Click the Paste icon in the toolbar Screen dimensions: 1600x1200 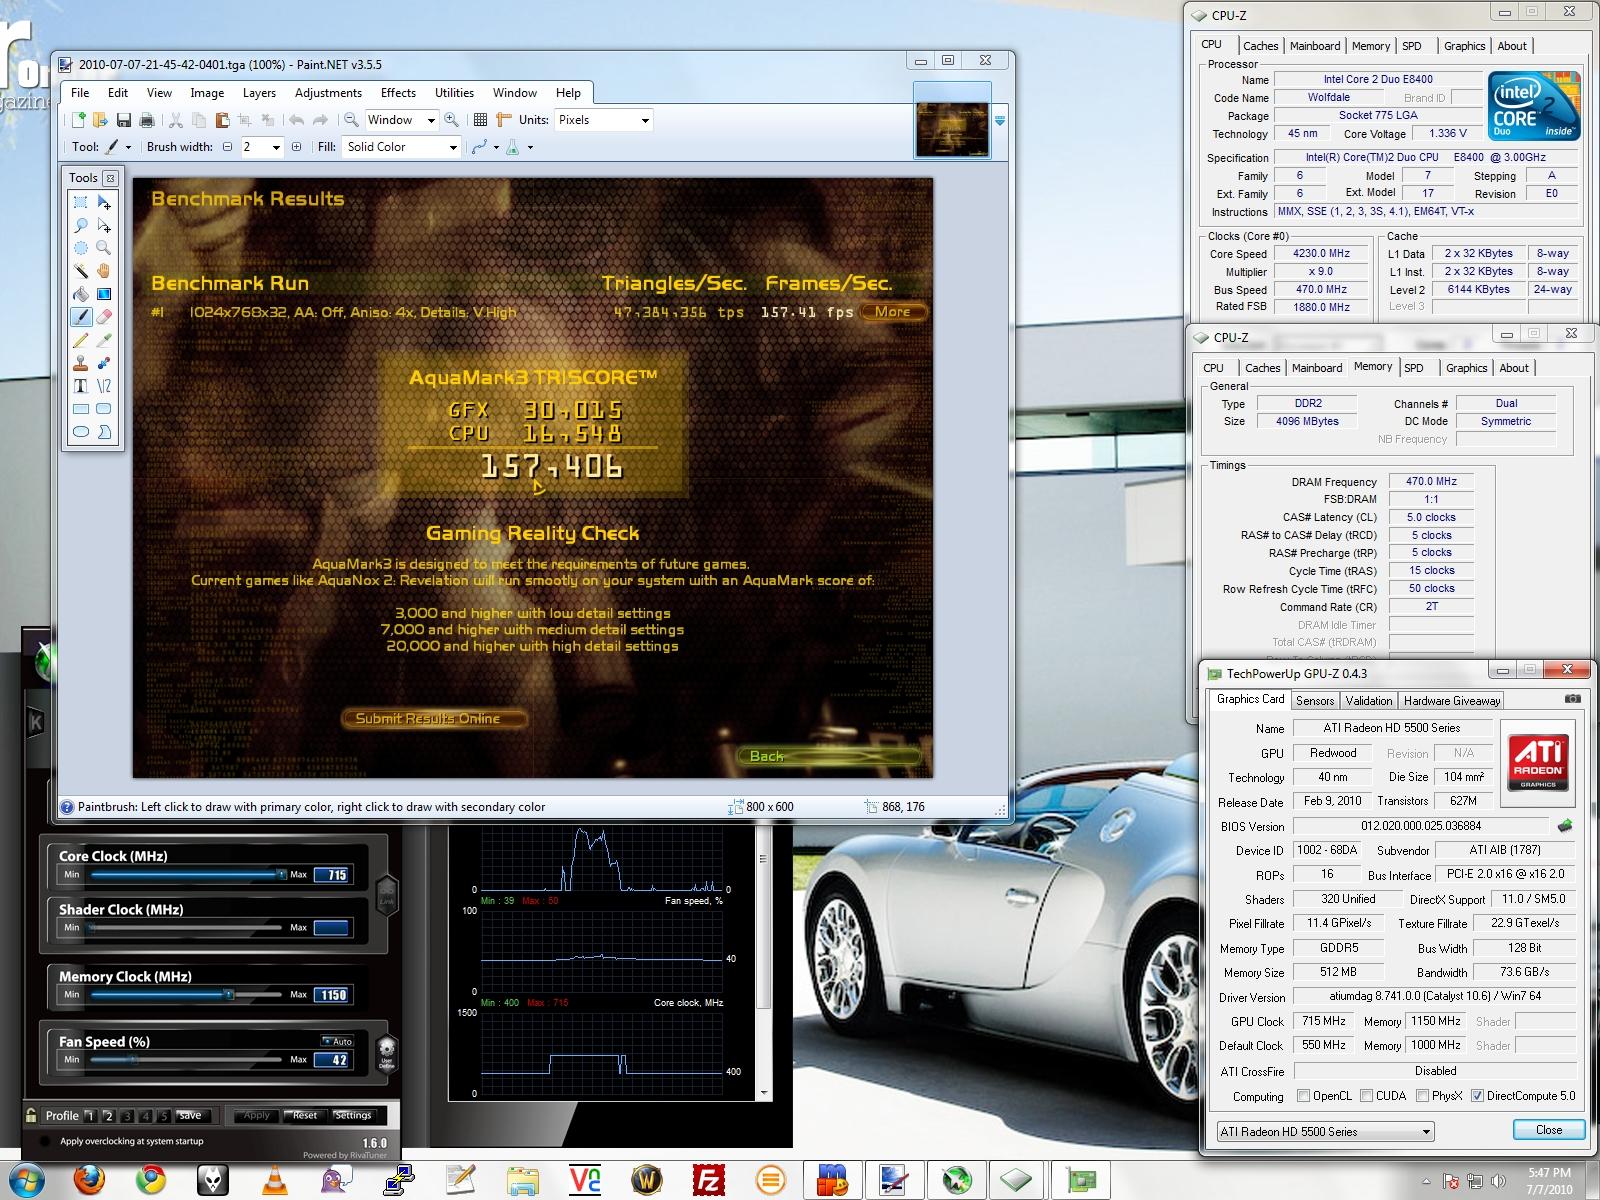click(222, 120)
